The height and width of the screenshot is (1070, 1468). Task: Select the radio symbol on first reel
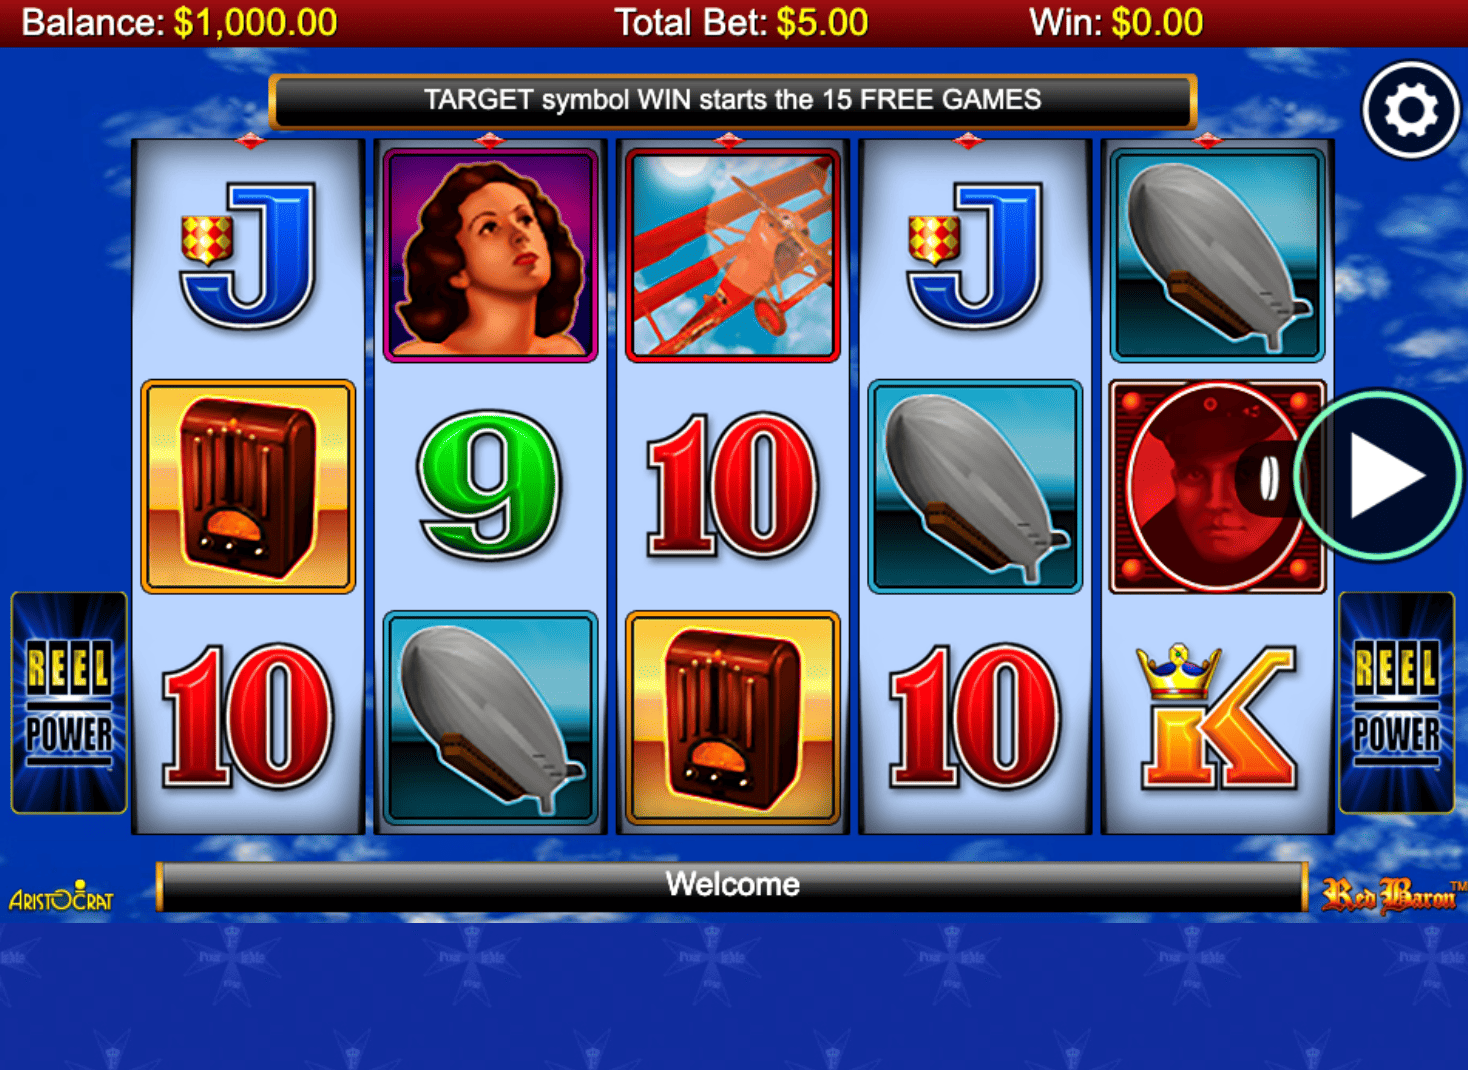(248, 487)
